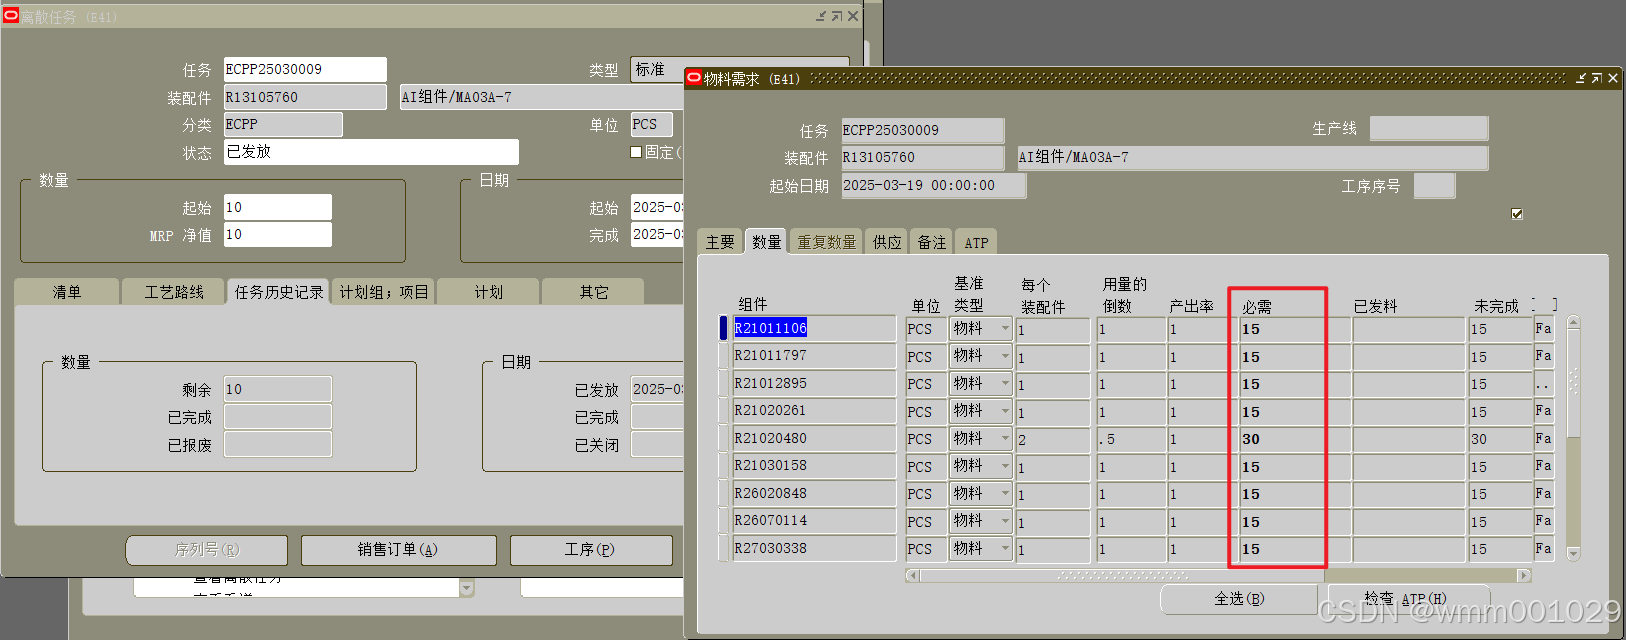Close the 物料需求 window

pyautogui.click(x=1613, y=78)
